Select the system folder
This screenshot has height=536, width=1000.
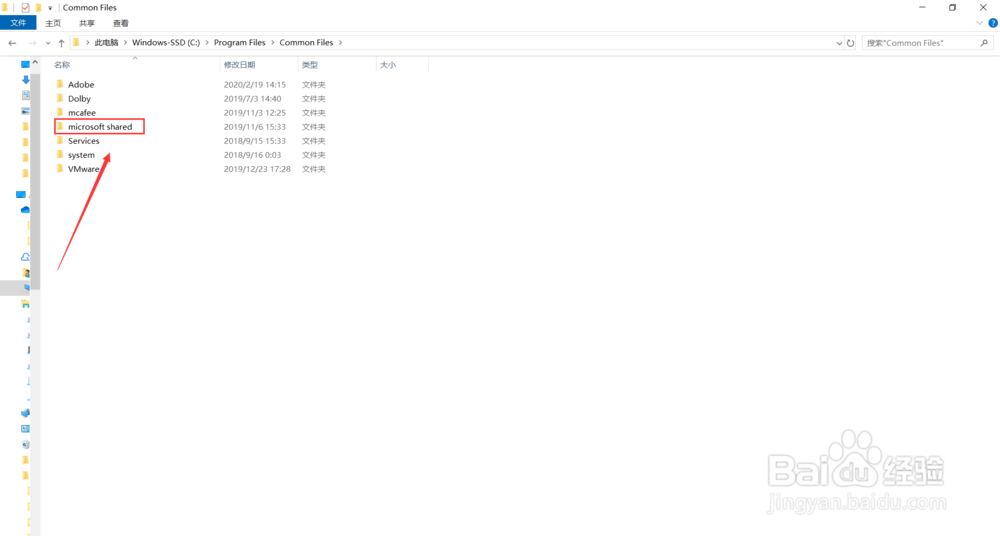pyautogui.click(x=81, y=154)
